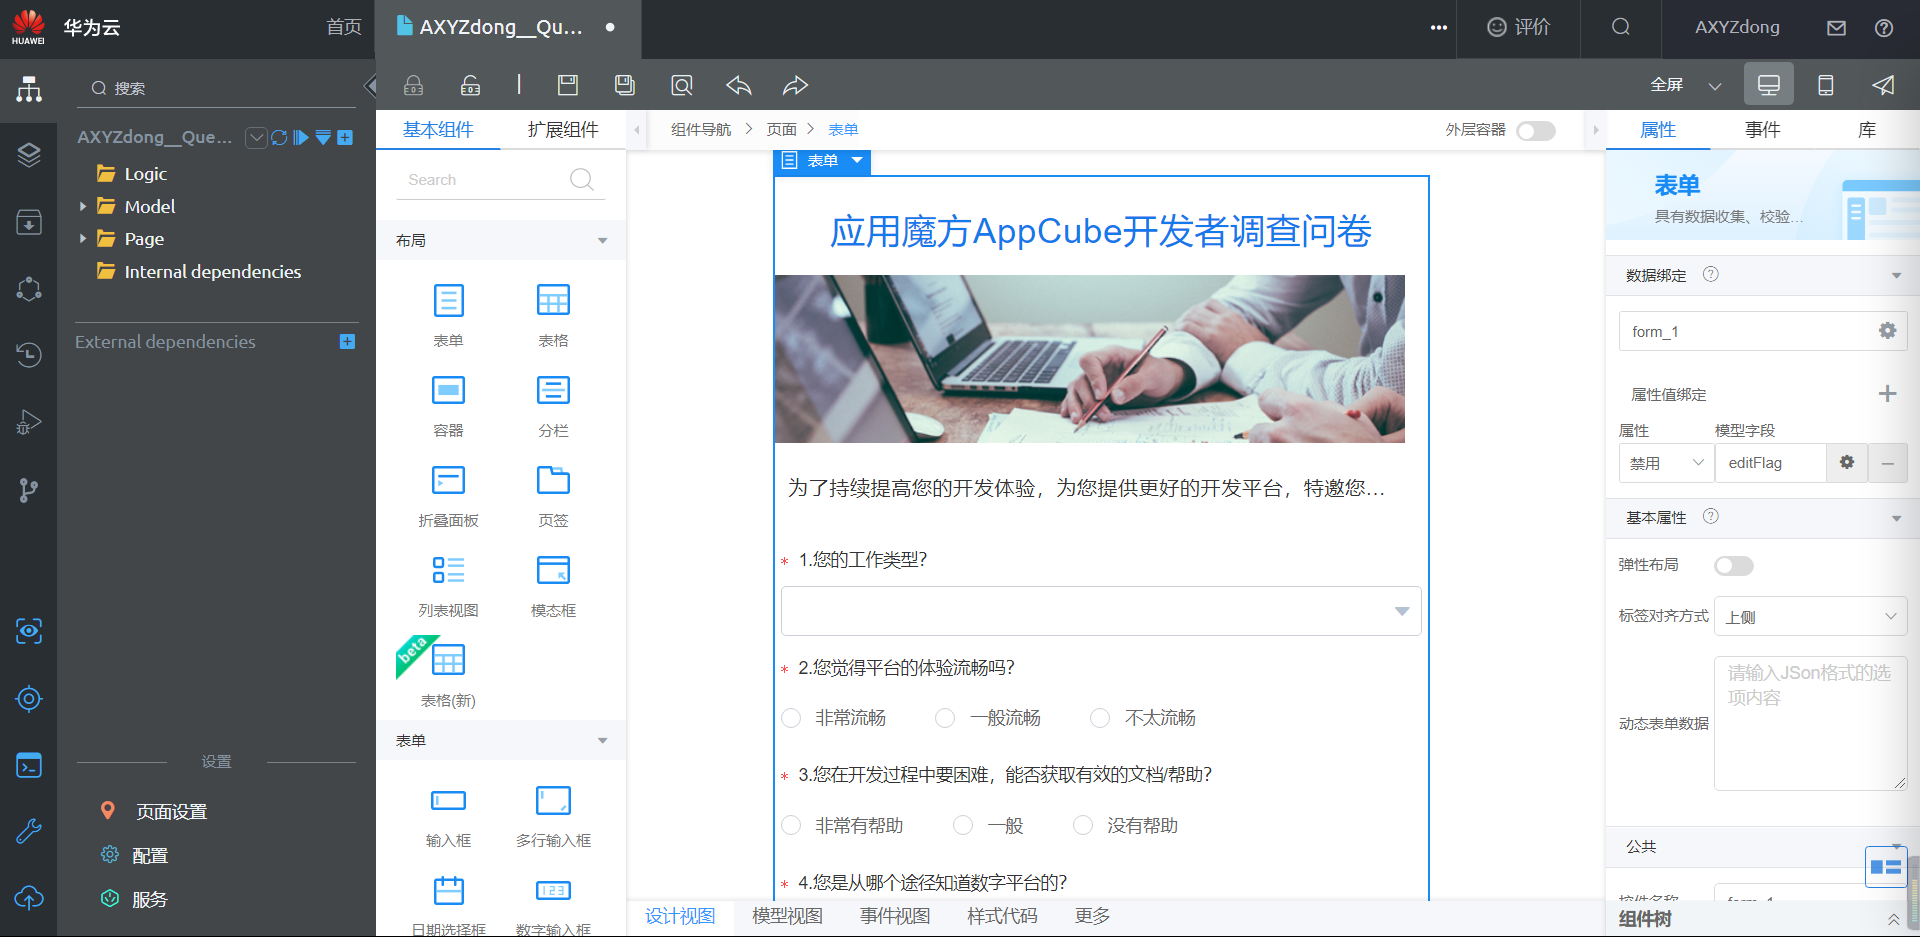Screen dimensions: 1920x937
Task: Select the 非常有帮助 radio option
Action: (x=791, y=825)
